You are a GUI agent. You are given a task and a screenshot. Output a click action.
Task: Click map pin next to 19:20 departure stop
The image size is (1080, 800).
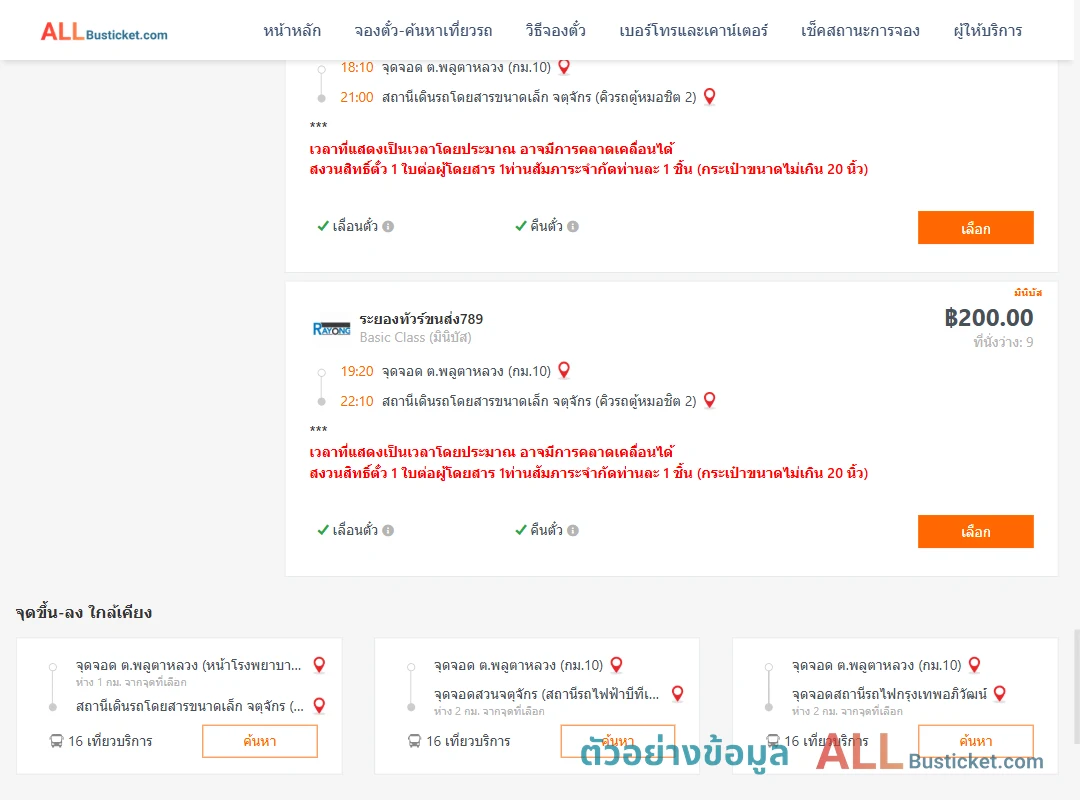[564, 371]
